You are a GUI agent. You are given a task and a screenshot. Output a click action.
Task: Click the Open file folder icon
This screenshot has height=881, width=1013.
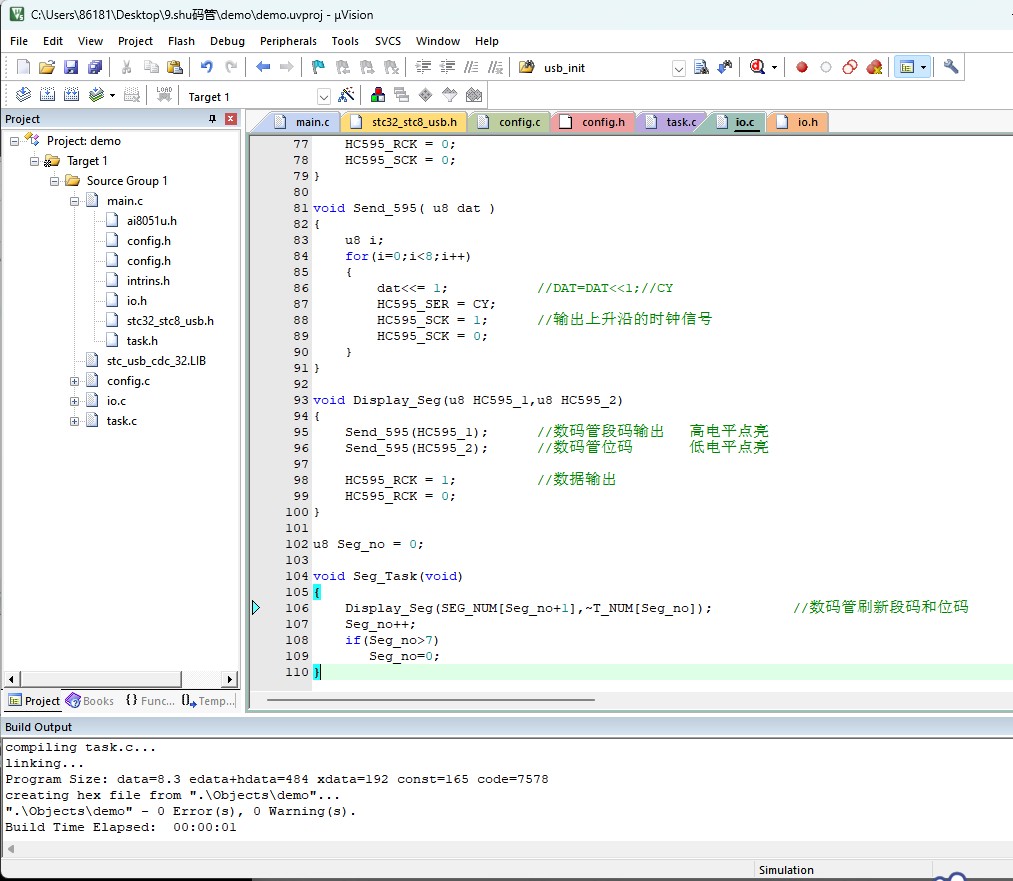[x=47, y=67]
